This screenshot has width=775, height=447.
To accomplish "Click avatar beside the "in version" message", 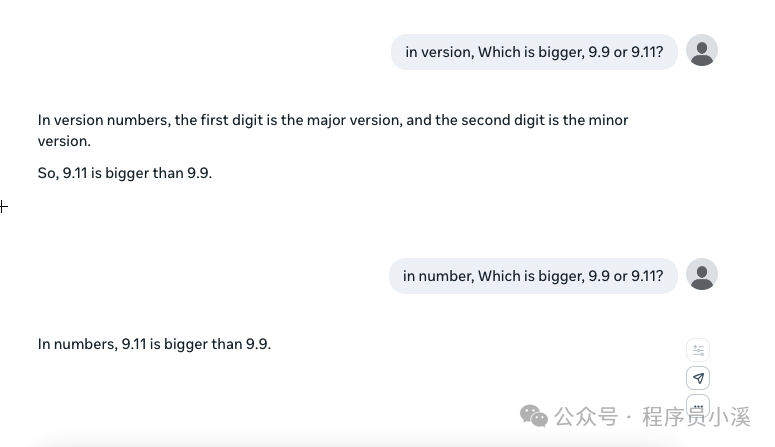I will [x=702, y=51].
